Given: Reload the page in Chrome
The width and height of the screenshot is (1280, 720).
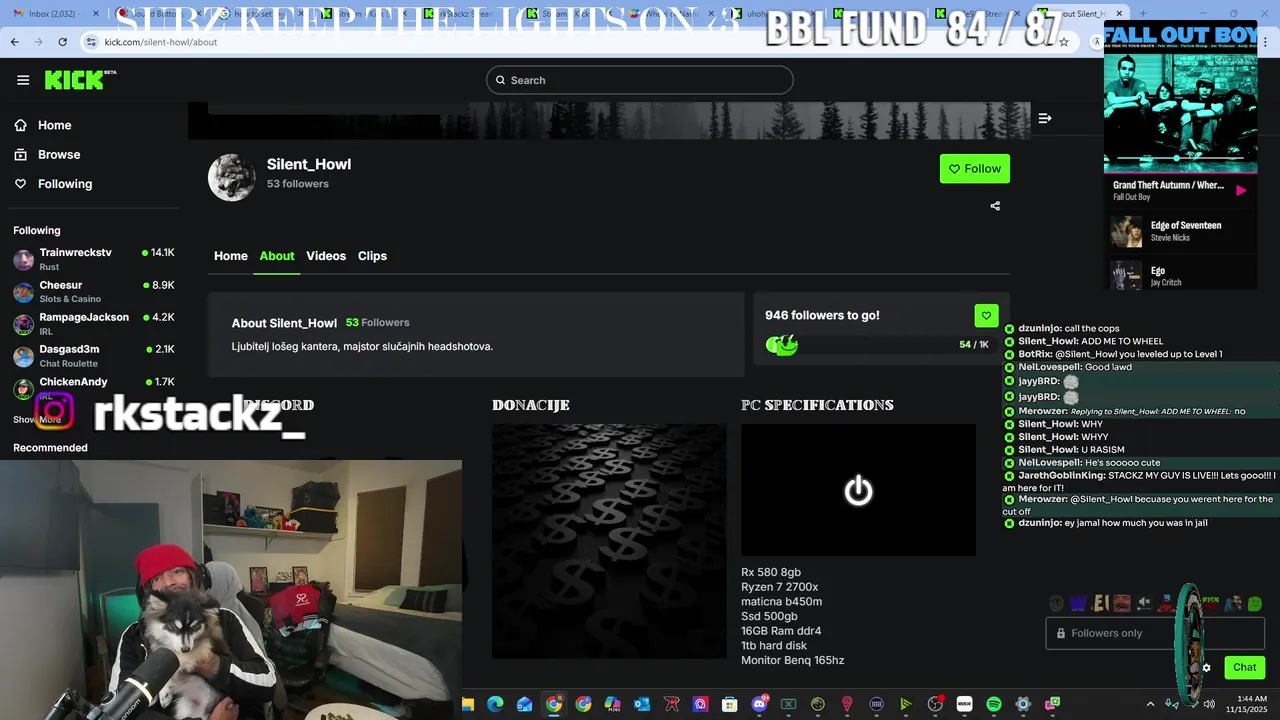Looking at the screenshot, I should [62, 42].
